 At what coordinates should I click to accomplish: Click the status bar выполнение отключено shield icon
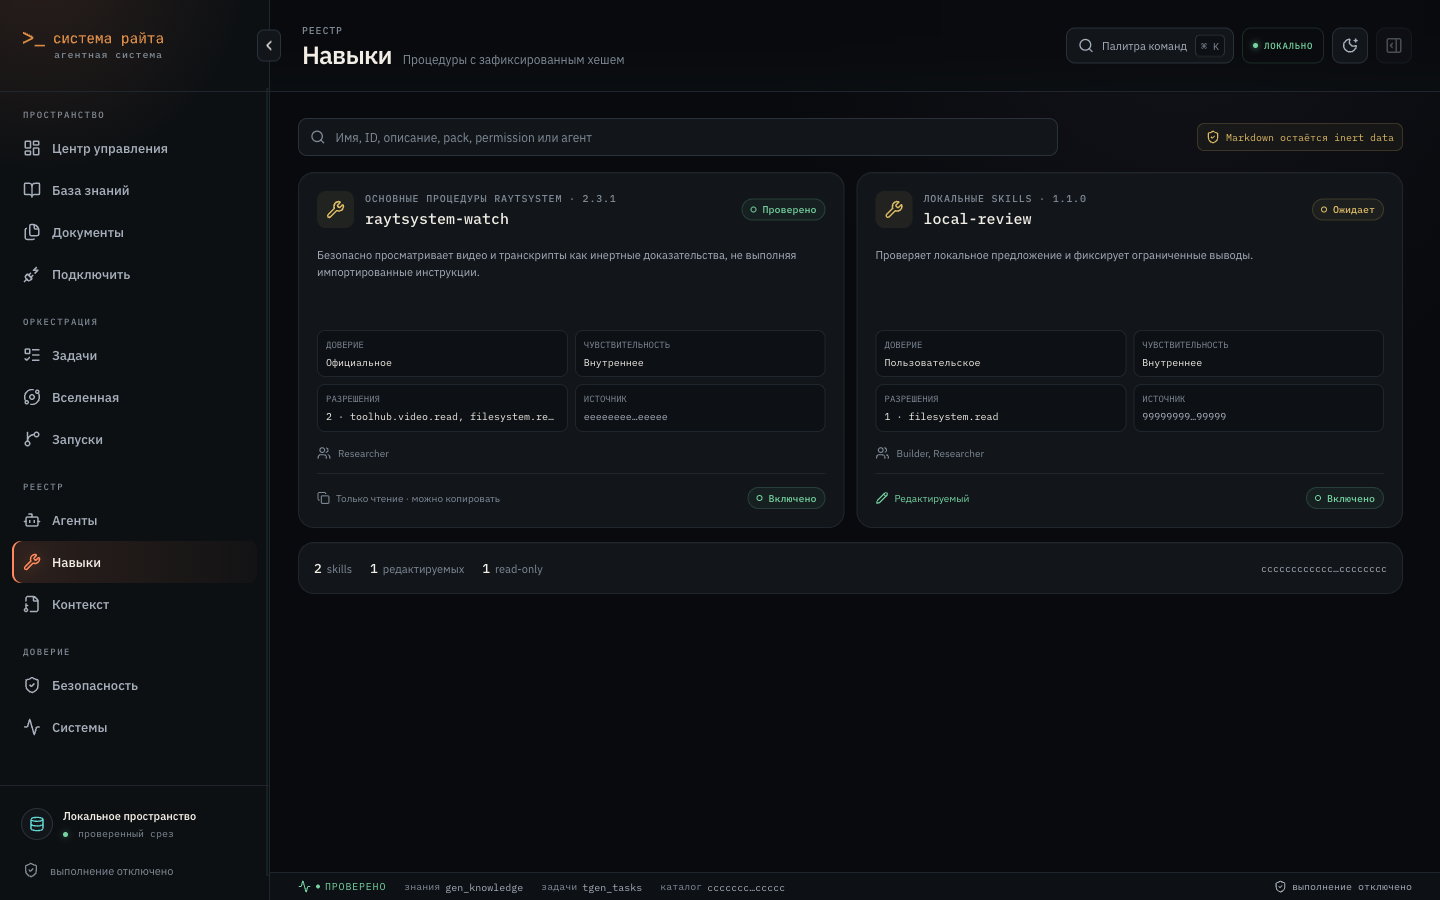[x=1280, y=887]
